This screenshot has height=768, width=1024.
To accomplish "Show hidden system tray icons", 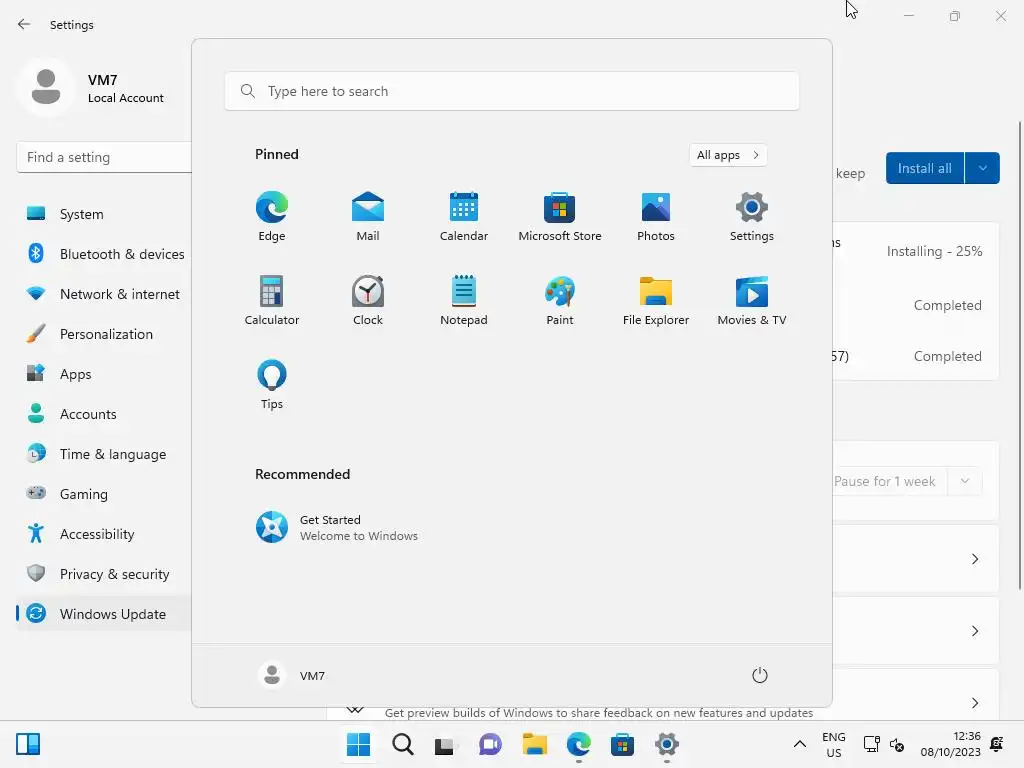I will click(799, 744).
